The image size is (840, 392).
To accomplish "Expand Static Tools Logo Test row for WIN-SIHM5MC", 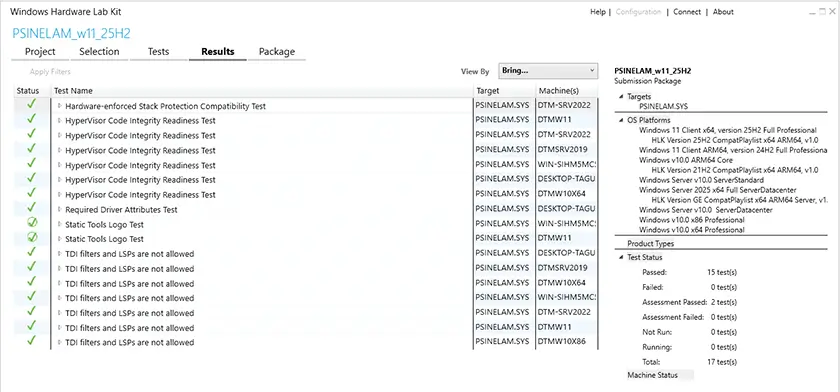I will click(59, 224).
